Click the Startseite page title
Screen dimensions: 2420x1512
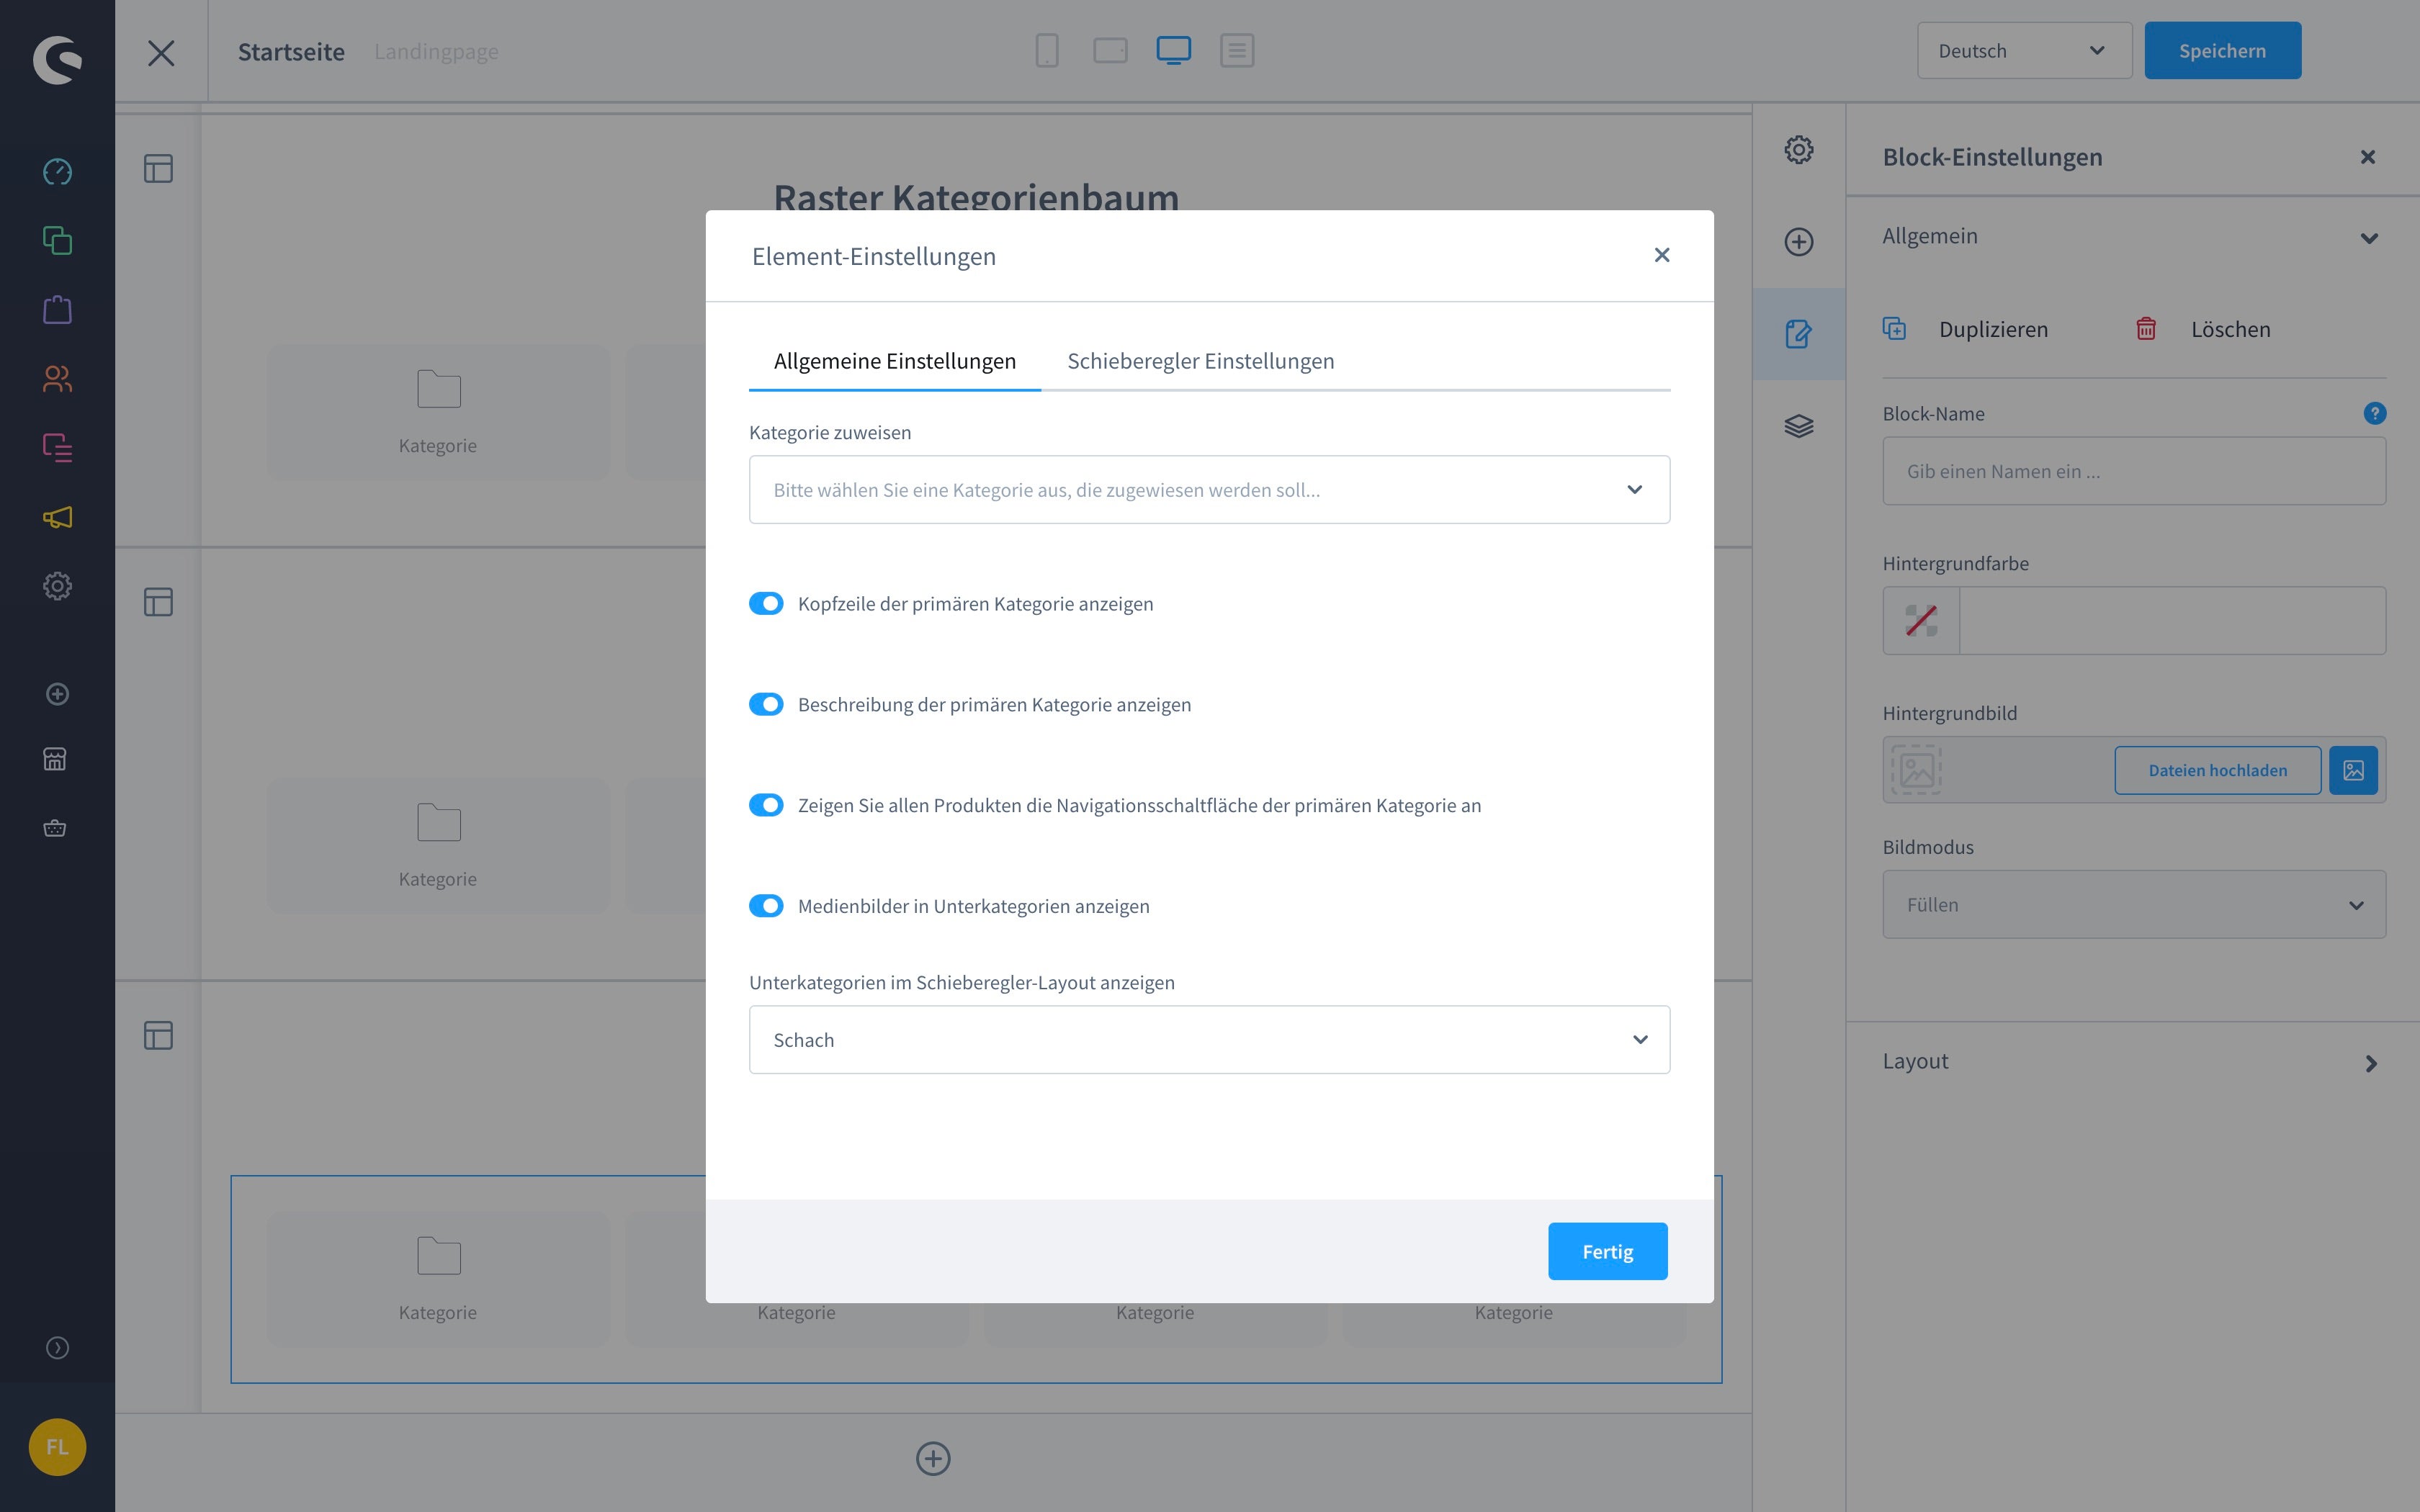click(291, 52)
